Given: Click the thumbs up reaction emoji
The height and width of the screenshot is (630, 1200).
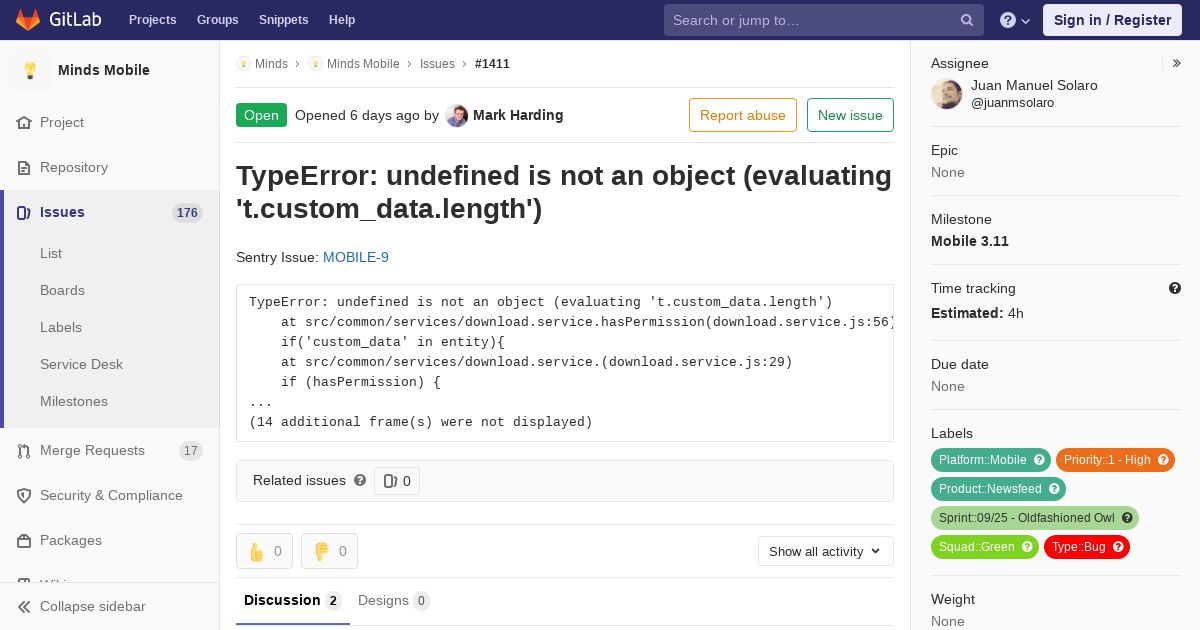Looking at the screenshot, I should click(256, 551).
